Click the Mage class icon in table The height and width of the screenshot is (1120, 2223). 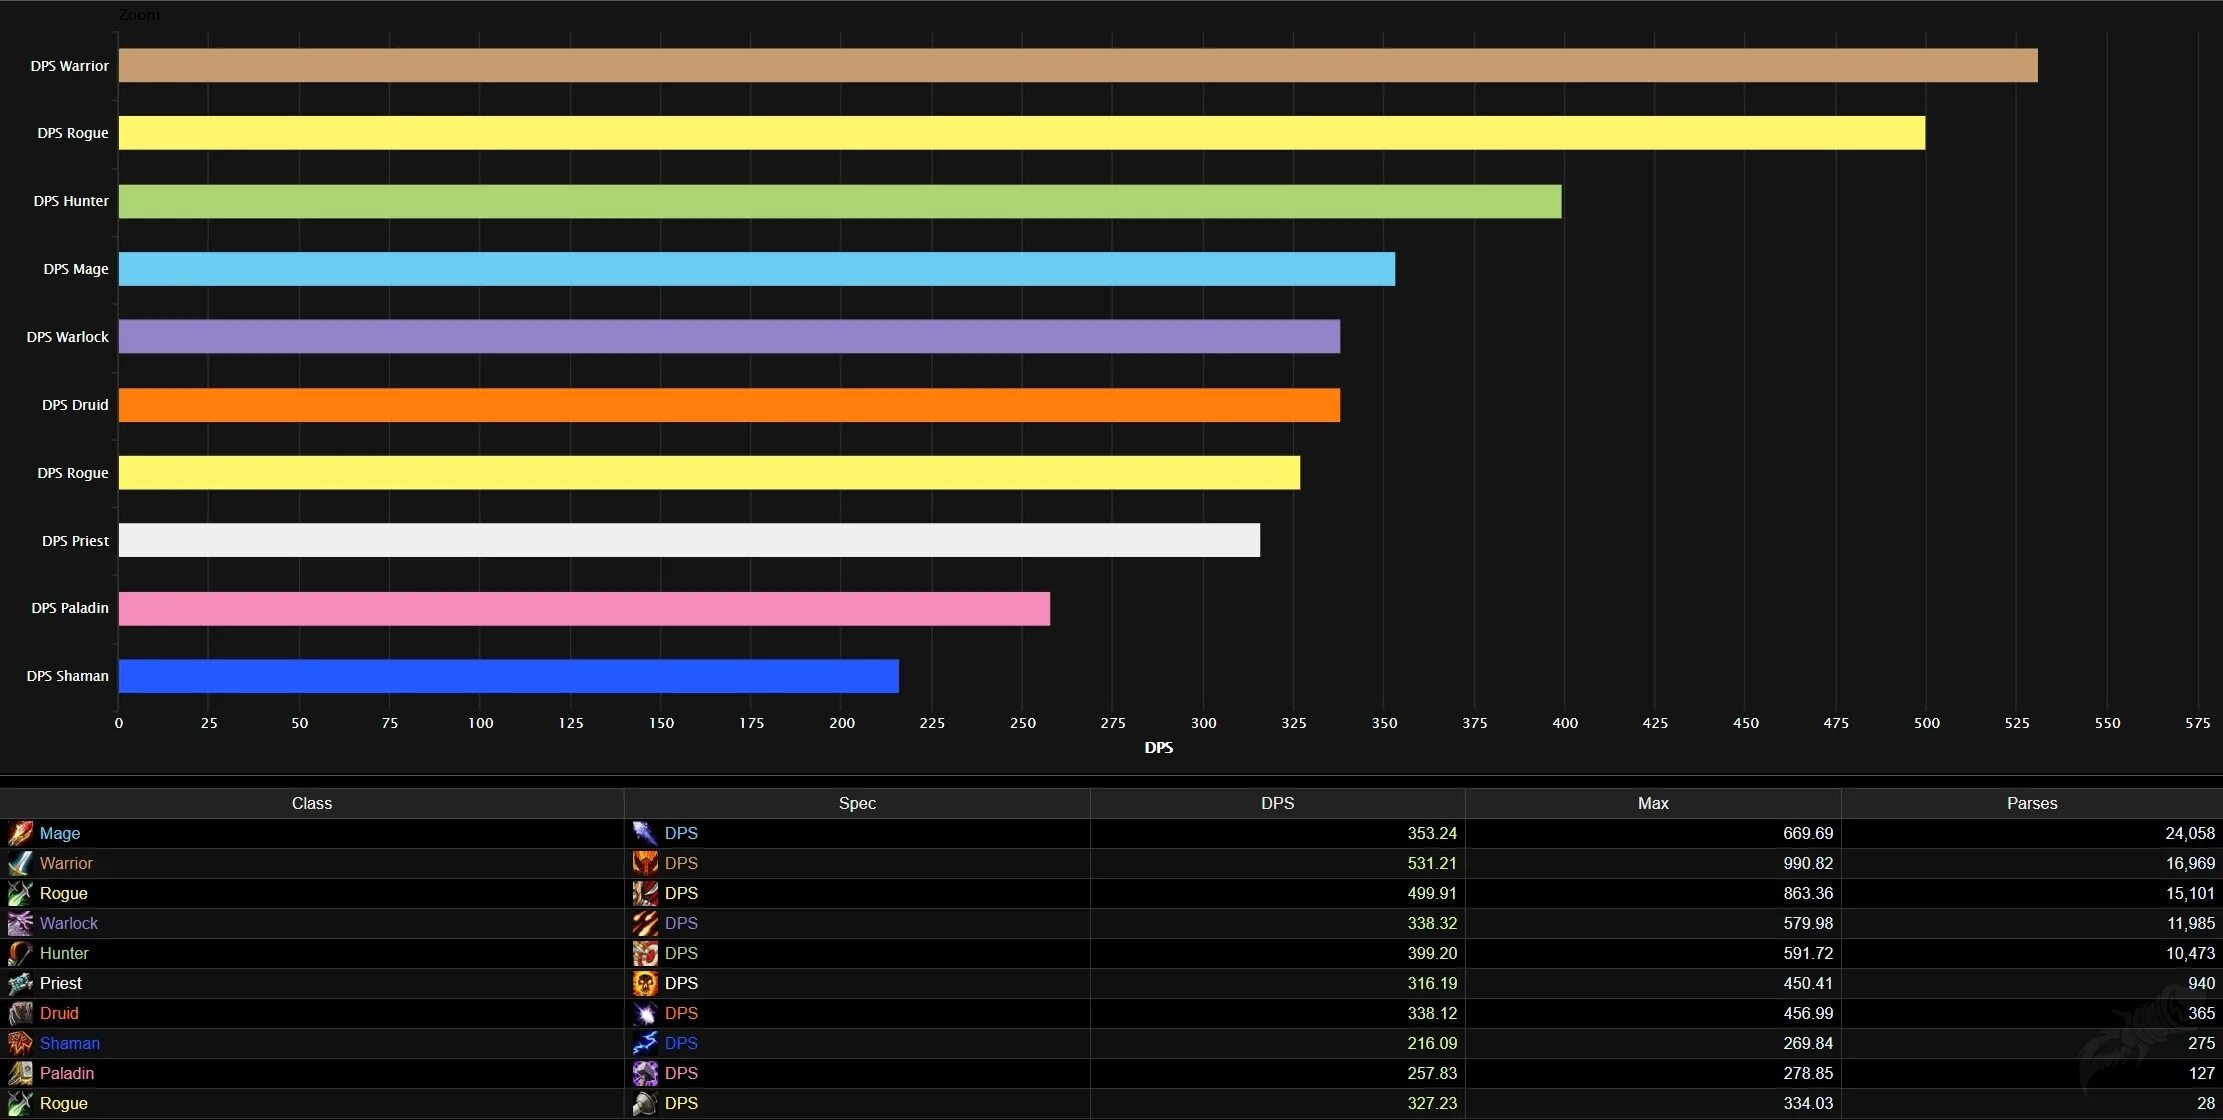[x=20, y=831]
